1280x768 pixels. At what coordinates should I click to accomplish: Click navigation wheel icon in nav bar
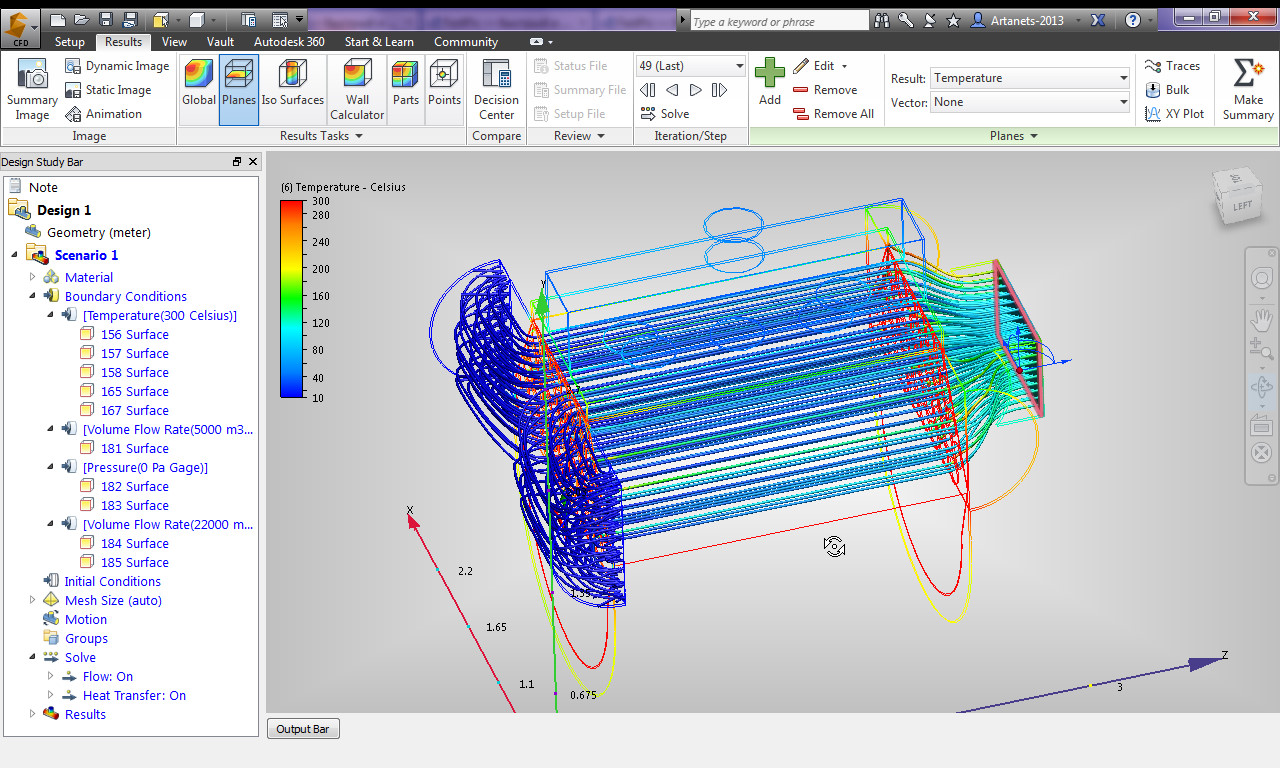tap(1261, 279)
